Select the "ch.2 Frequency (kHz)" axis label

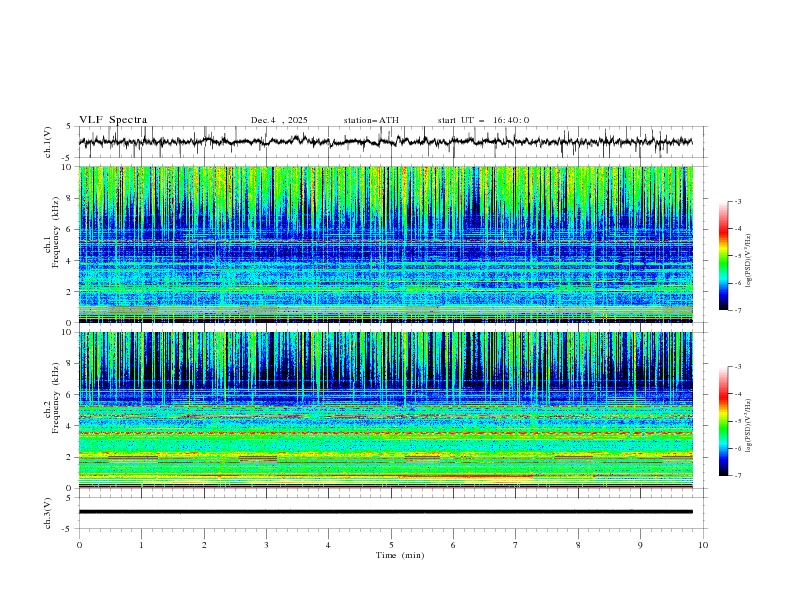click(52, 398)
